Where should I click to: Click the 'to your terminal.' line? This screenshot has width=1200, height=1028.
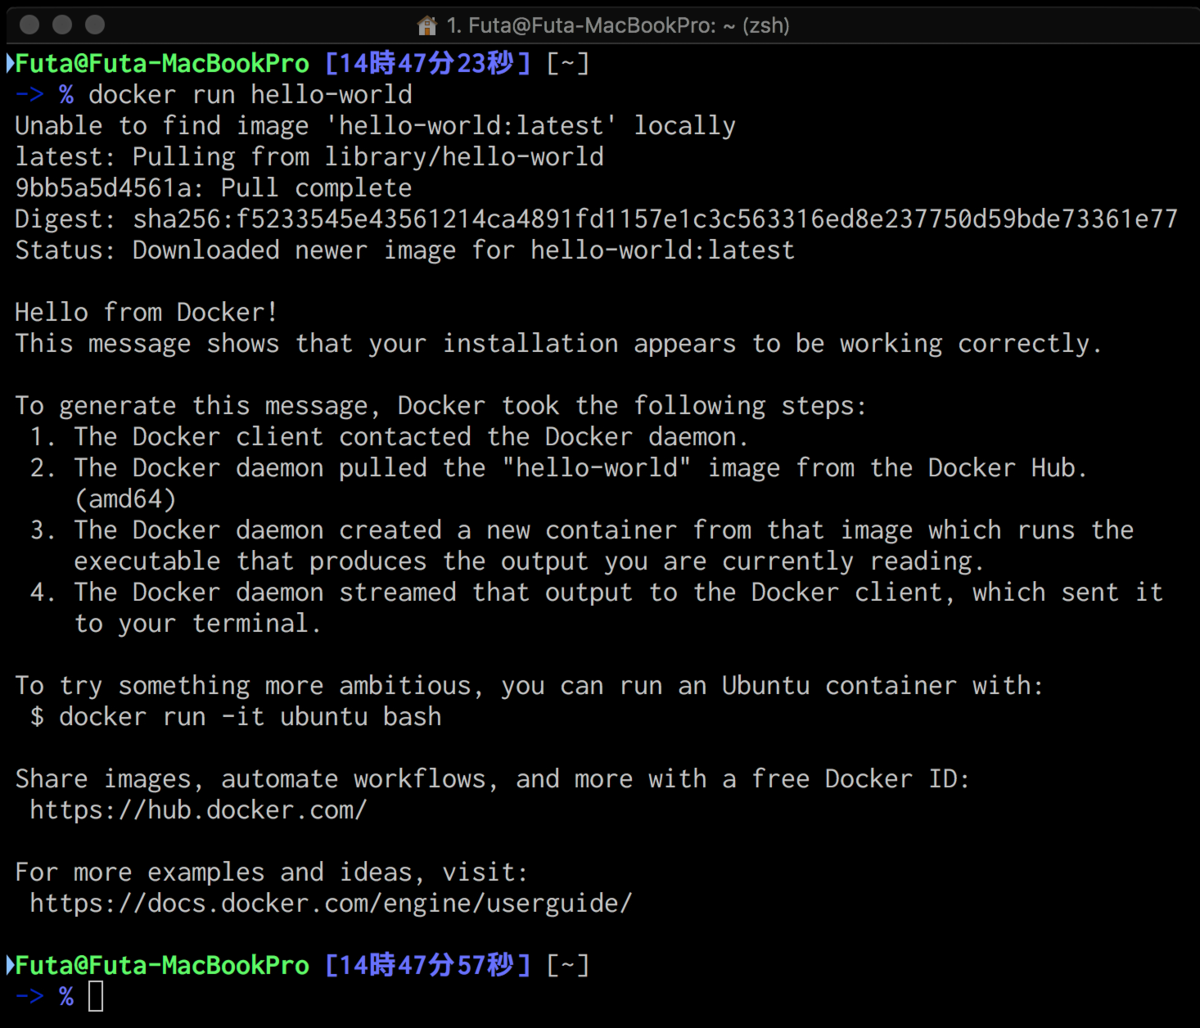click(198, 623)
